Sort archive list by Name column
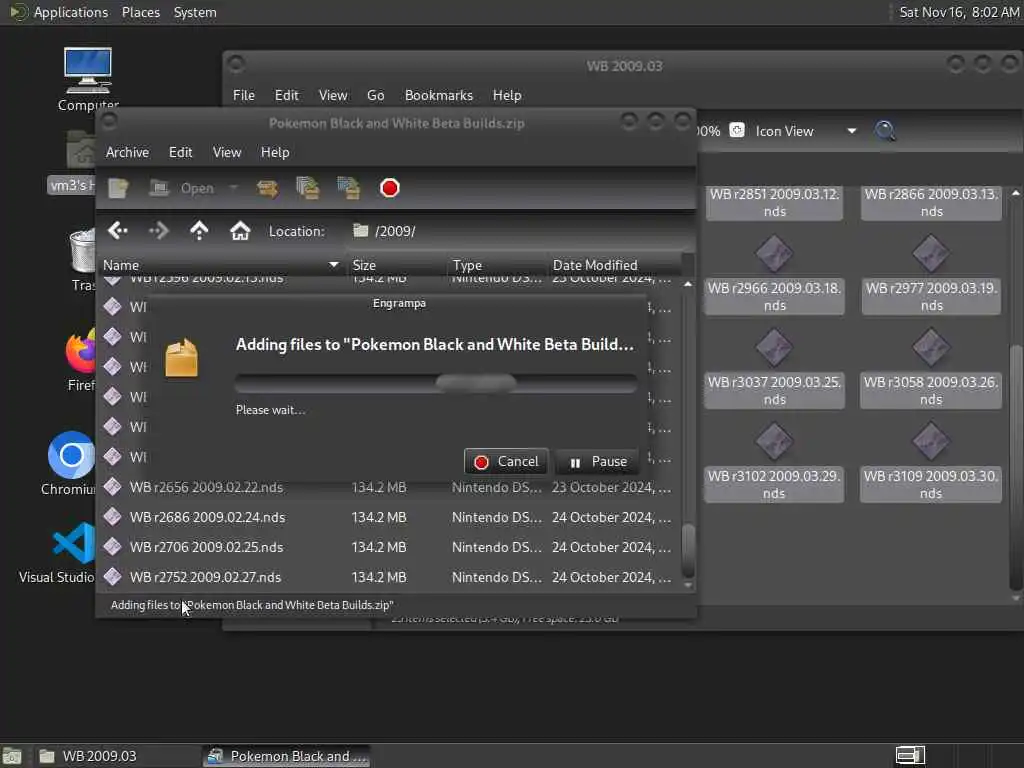Image resolution: width=1024 pixels, height=768 pixels. click(221, 265)
